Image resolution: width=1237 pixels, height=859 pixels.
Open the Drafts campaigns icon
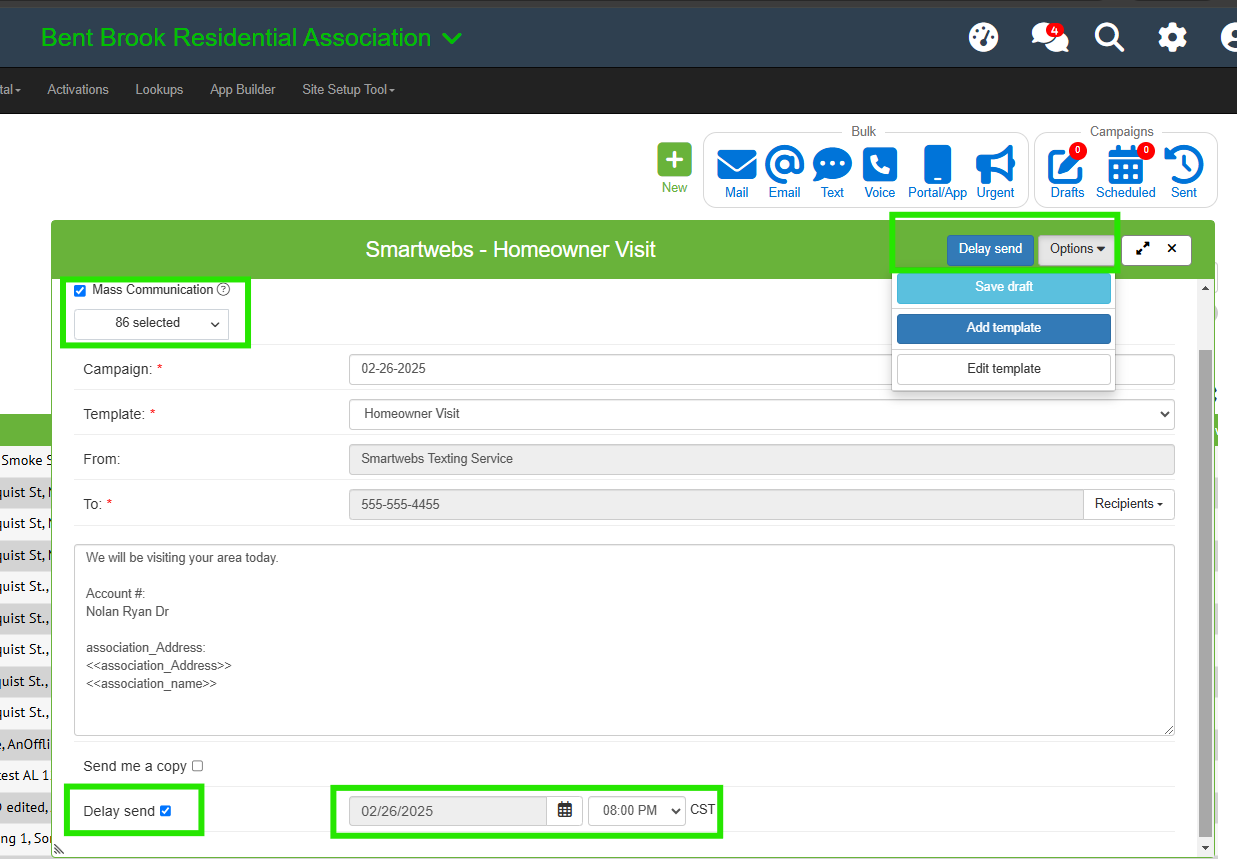click(1066, 166)
